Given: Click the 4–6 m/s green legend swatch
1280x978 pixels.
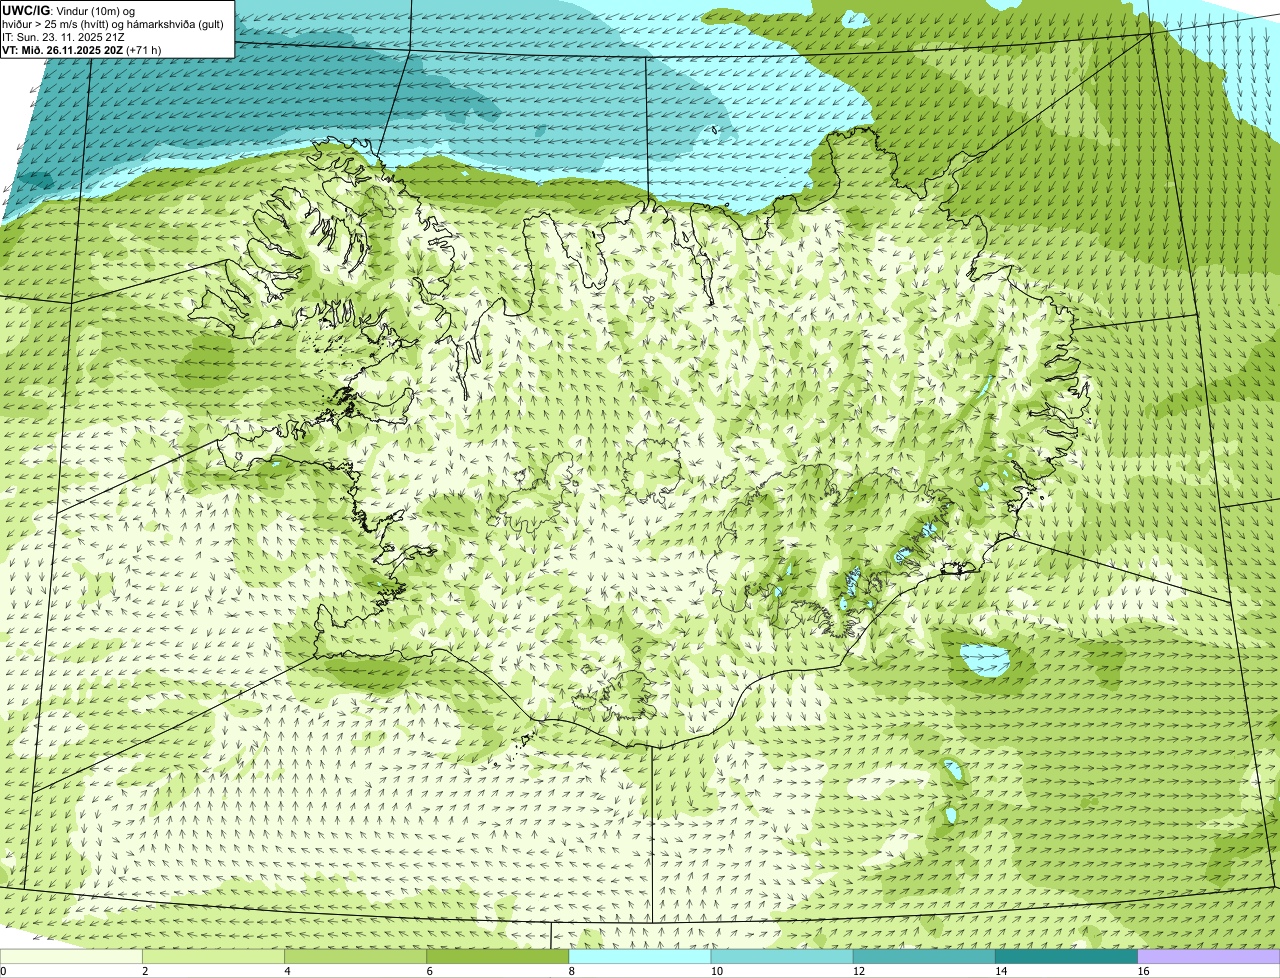Looking at the screenshot, I should coord(355,957).
